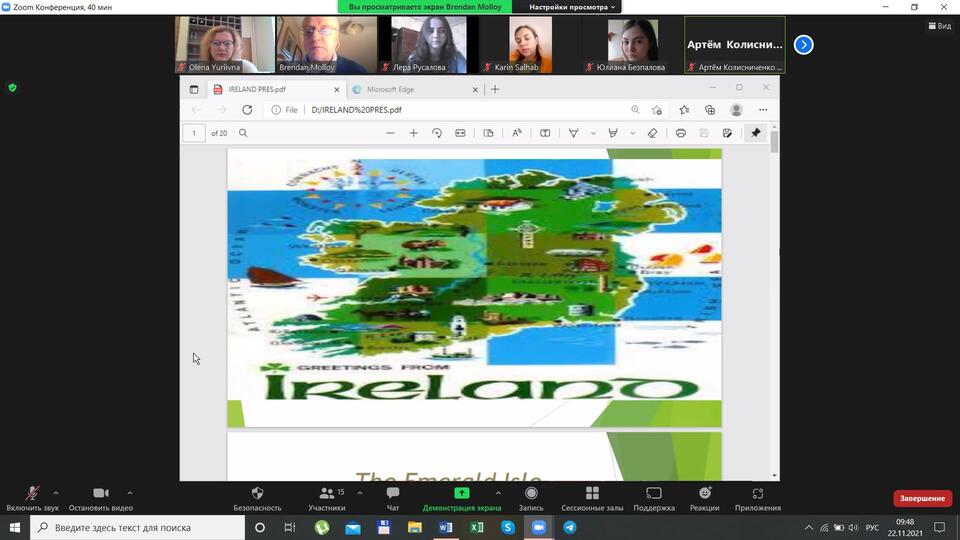Viewport: 960px width, 540px height.
Task: Open Edge profile avatar
Action: (736, 110)
